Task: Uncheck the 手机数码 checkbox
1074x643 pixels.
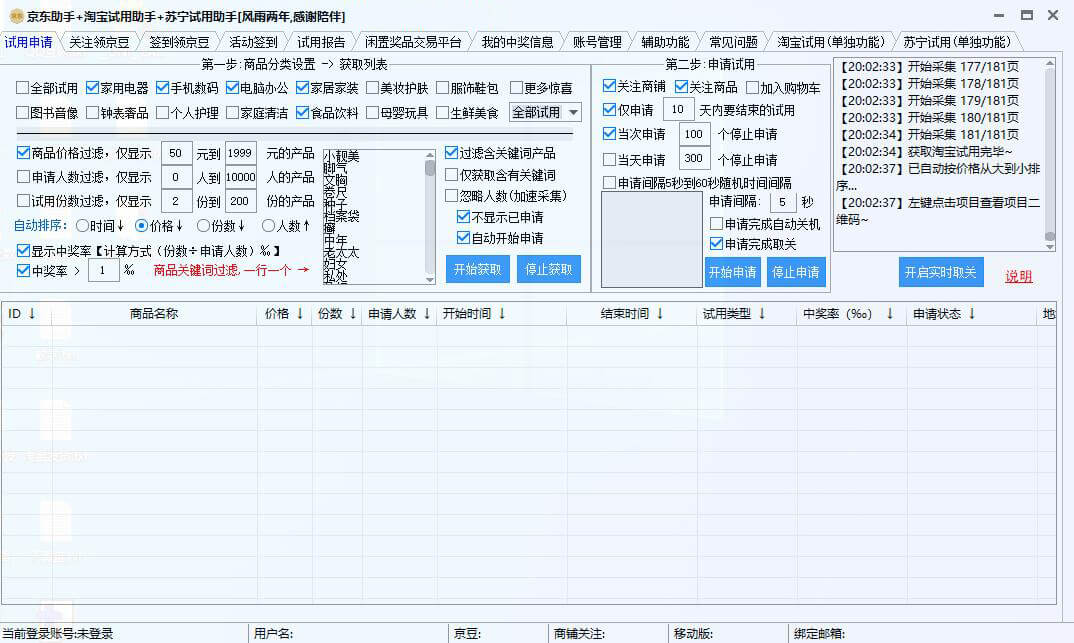Action: tap(162, 88)
